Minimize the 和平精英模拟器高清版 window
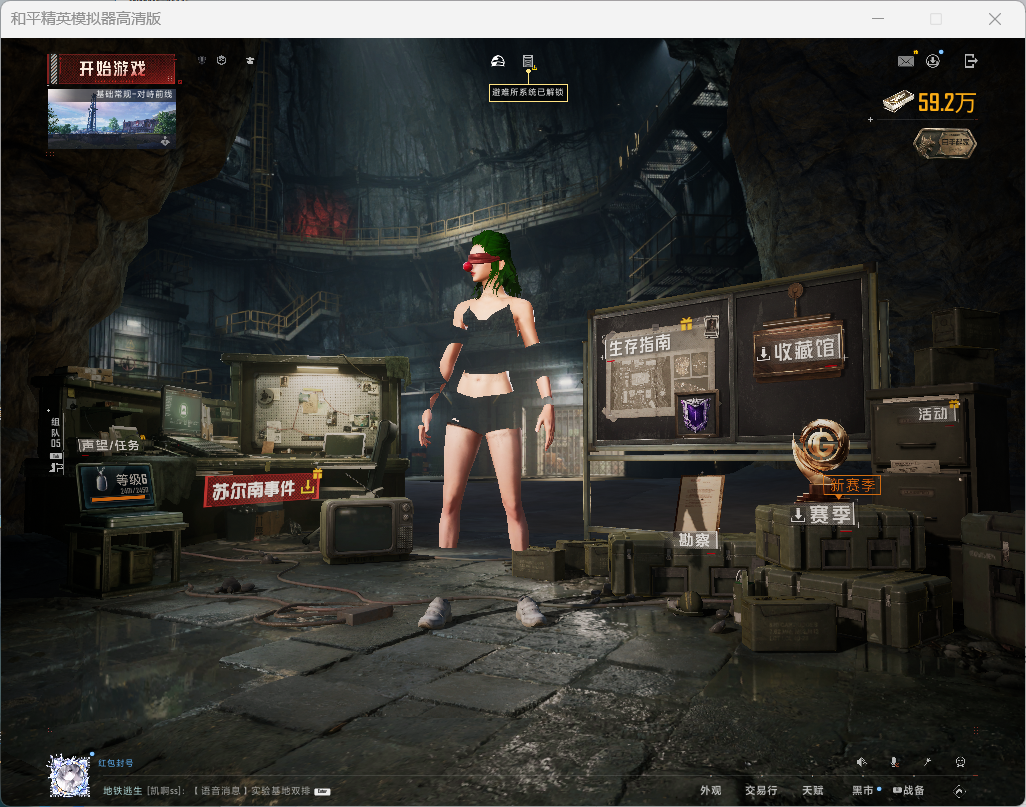The height and width of the screenshot is (807, 1026). (878, 19)
